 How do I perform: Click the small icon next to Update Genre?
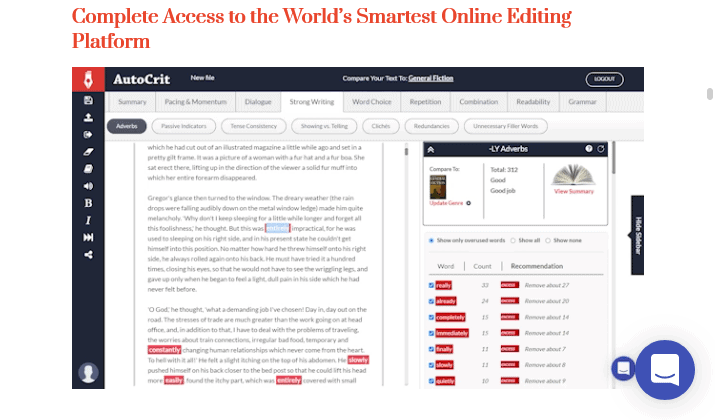pos(468,203)
